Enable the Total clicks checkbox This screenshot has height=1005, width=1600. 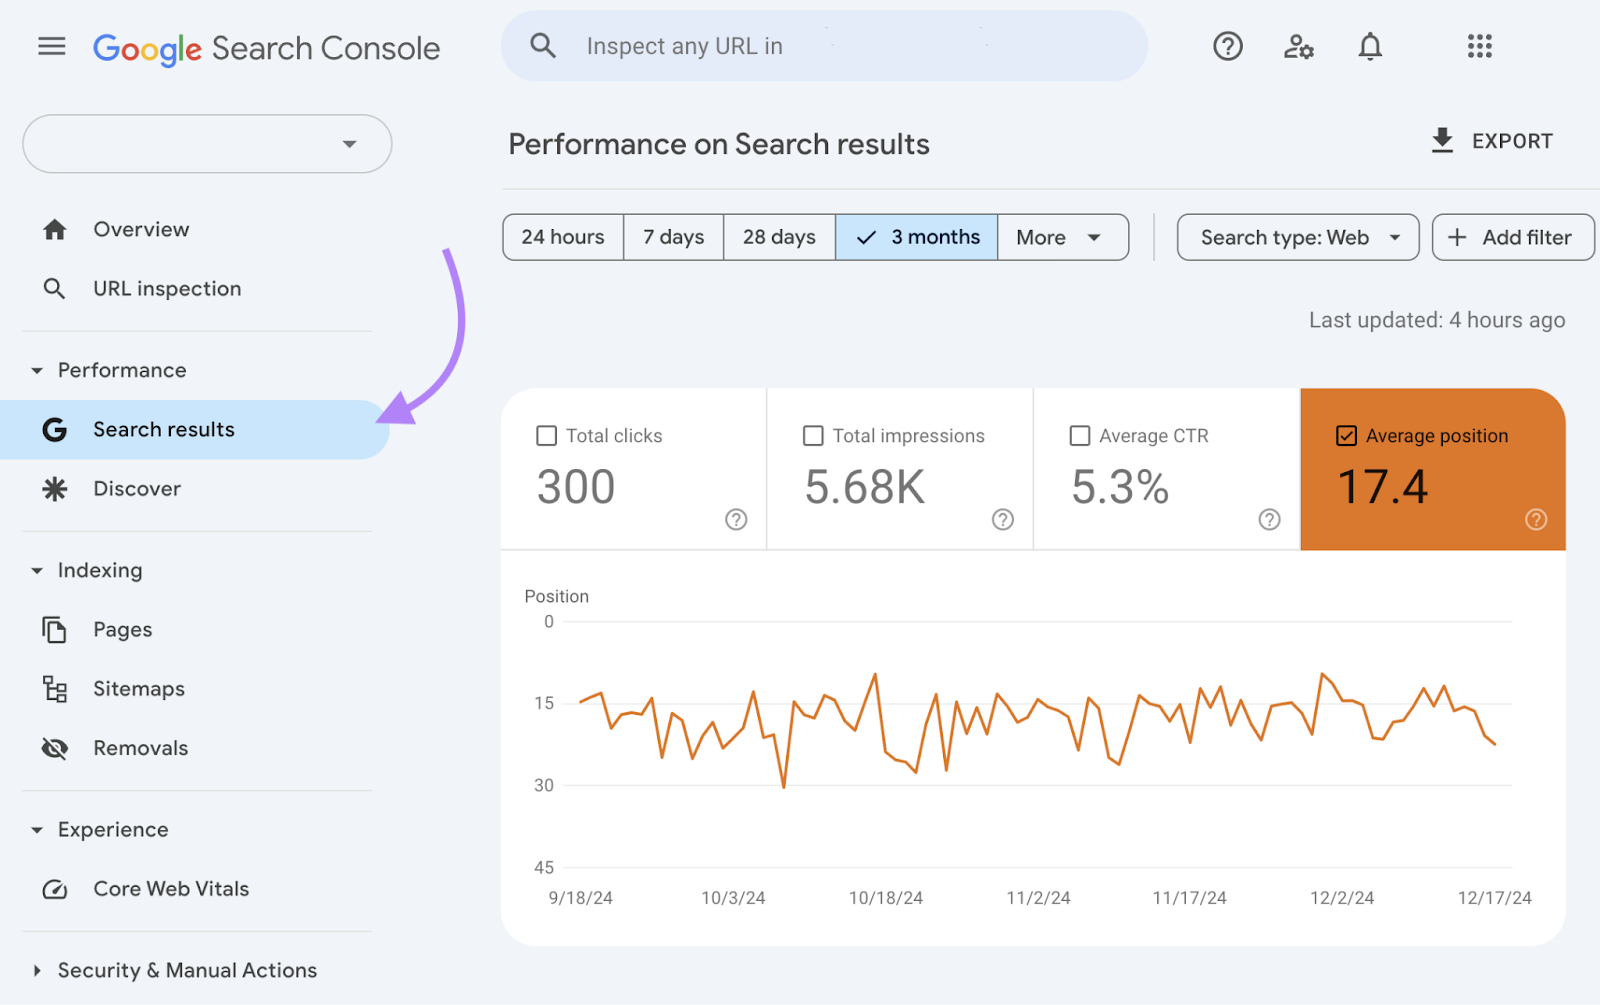(x=547, y=436)
